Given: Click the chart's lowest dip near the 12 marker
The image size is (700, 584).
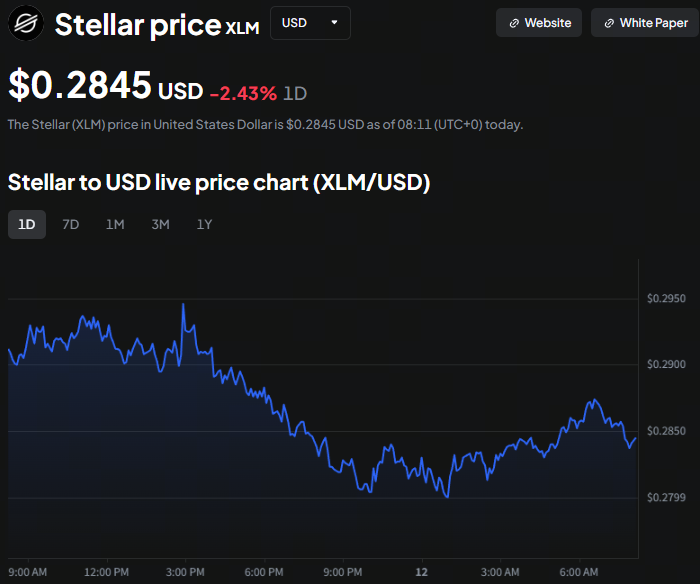Looking at the screenshot, I should [x=447, y=496].
